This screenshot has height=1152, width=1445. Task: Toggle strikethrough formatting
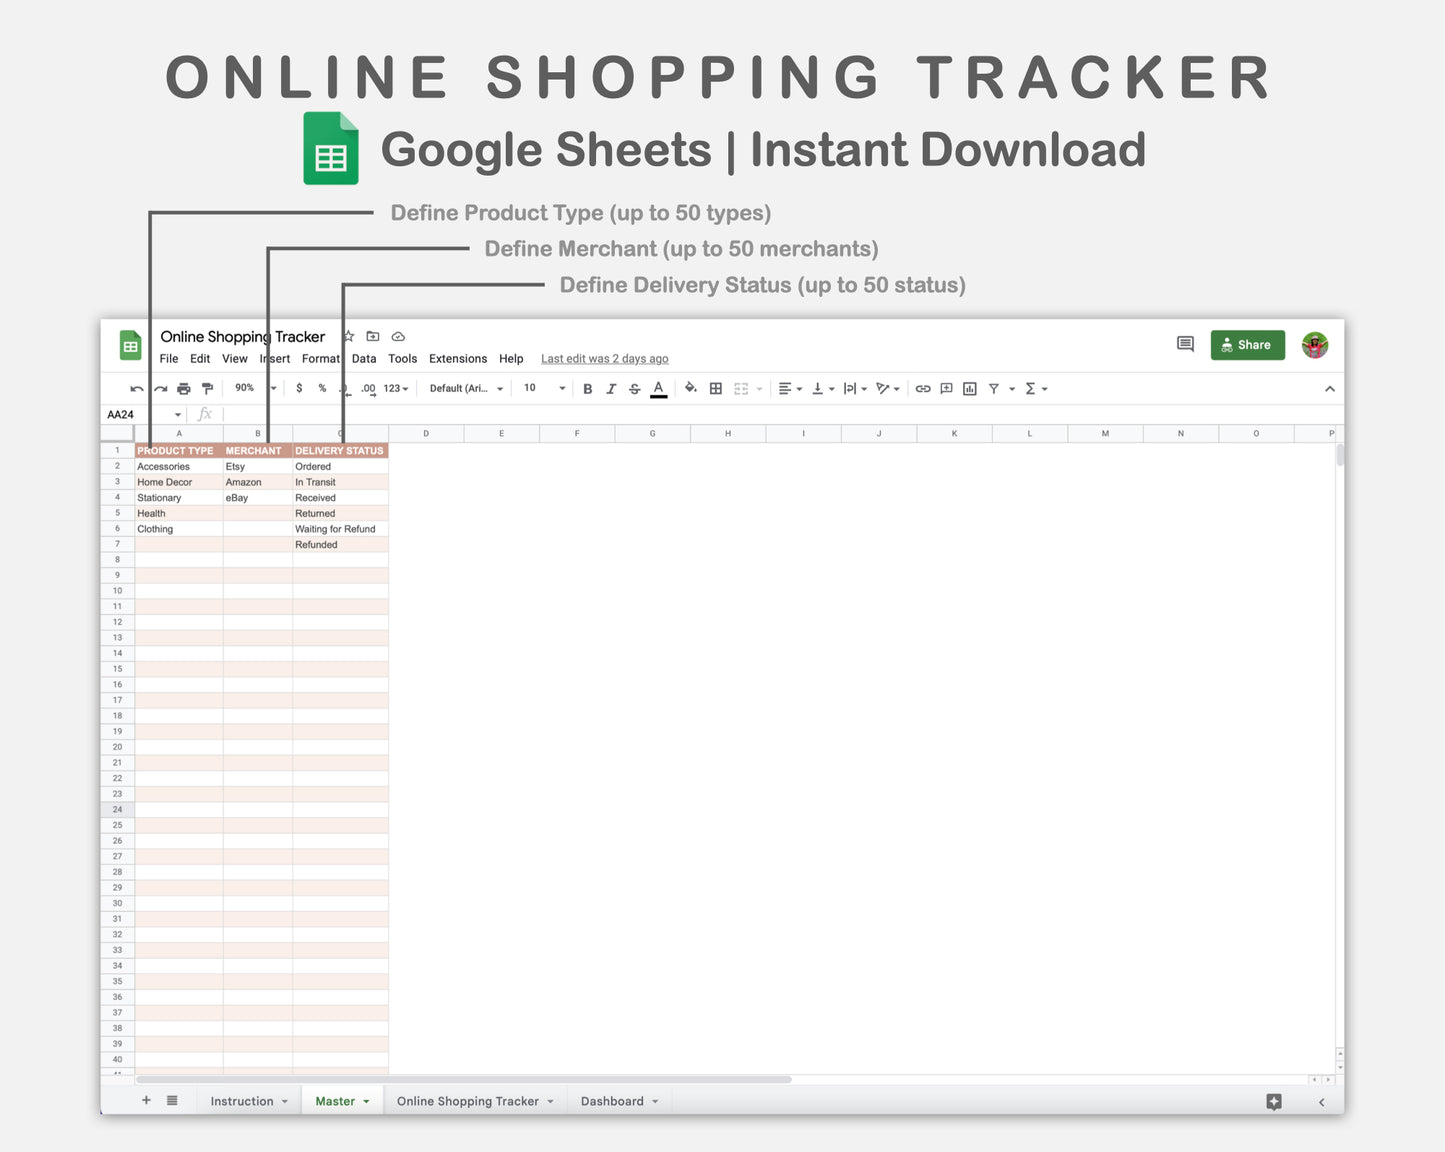point(635,388)
